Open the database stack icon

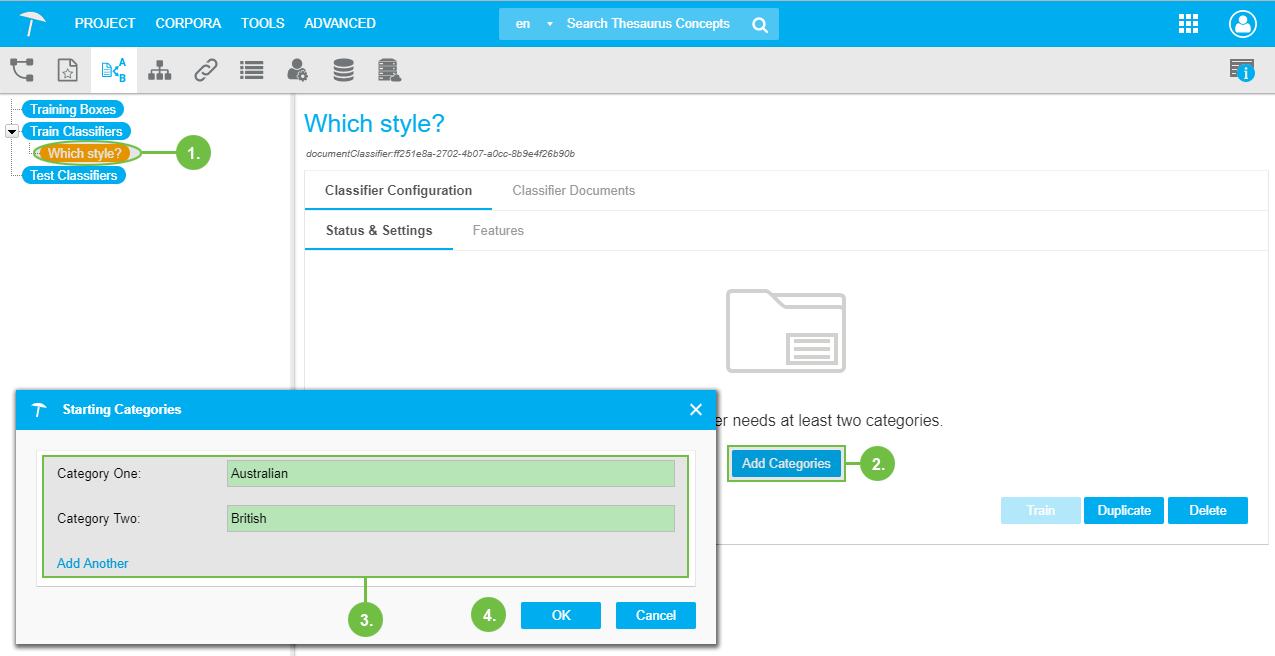343,70
